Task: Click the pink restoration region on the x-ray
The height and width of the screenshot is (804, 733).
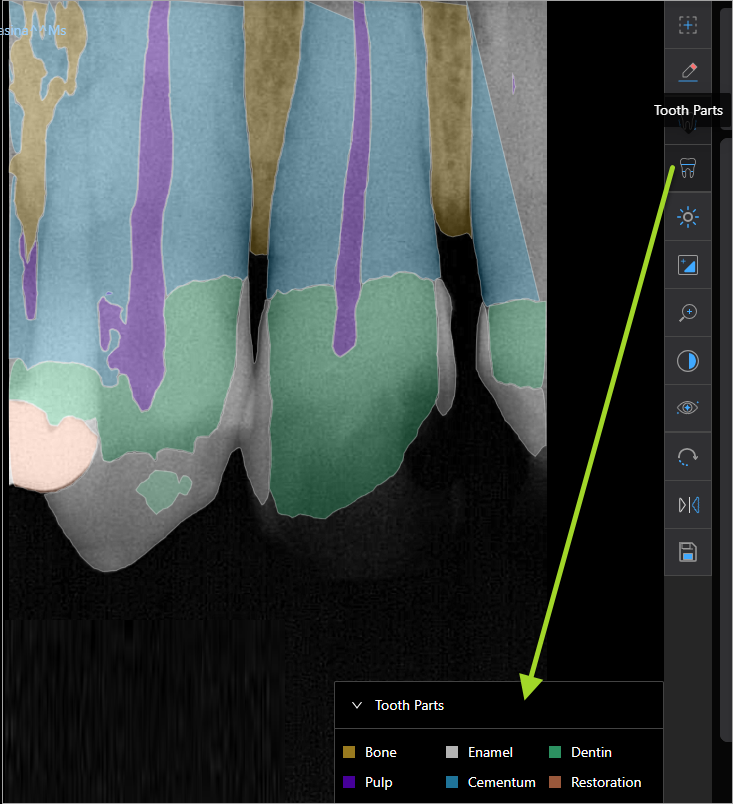Action: click(48, 445)
